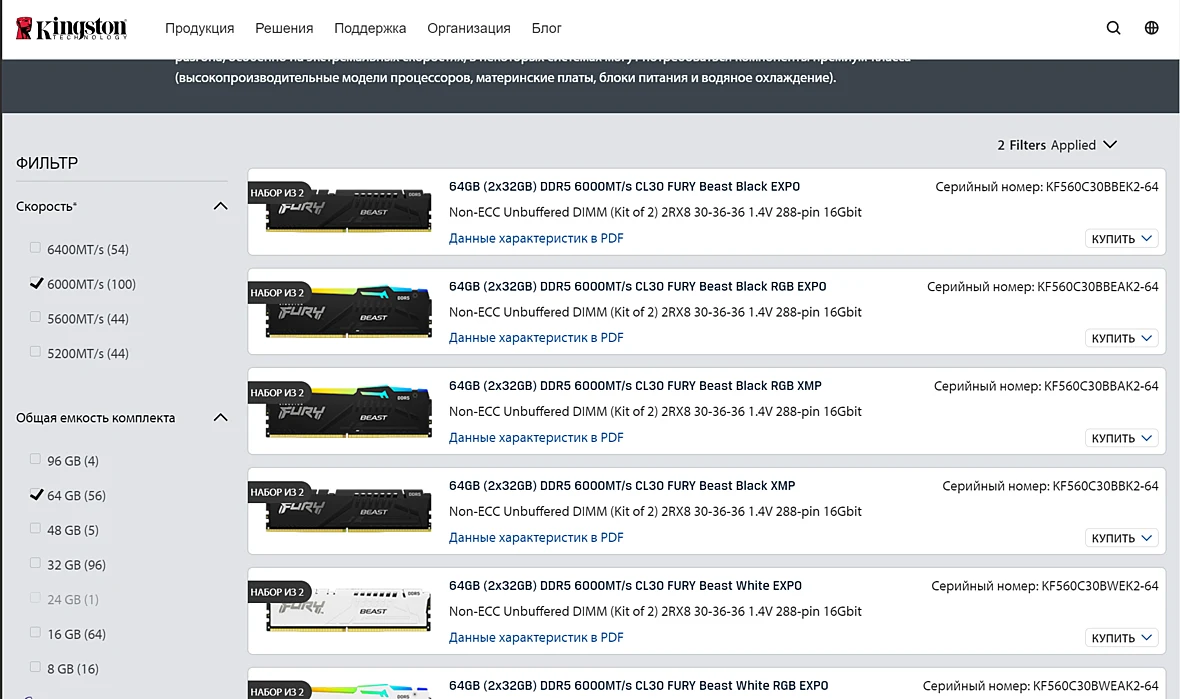The width and height of the screenshot is (1180, 699).
Task: Open КУПИТЬ dropdown for KF560C30BWEK2-64
Action: pyautogui.click(x=1121, y=638)
